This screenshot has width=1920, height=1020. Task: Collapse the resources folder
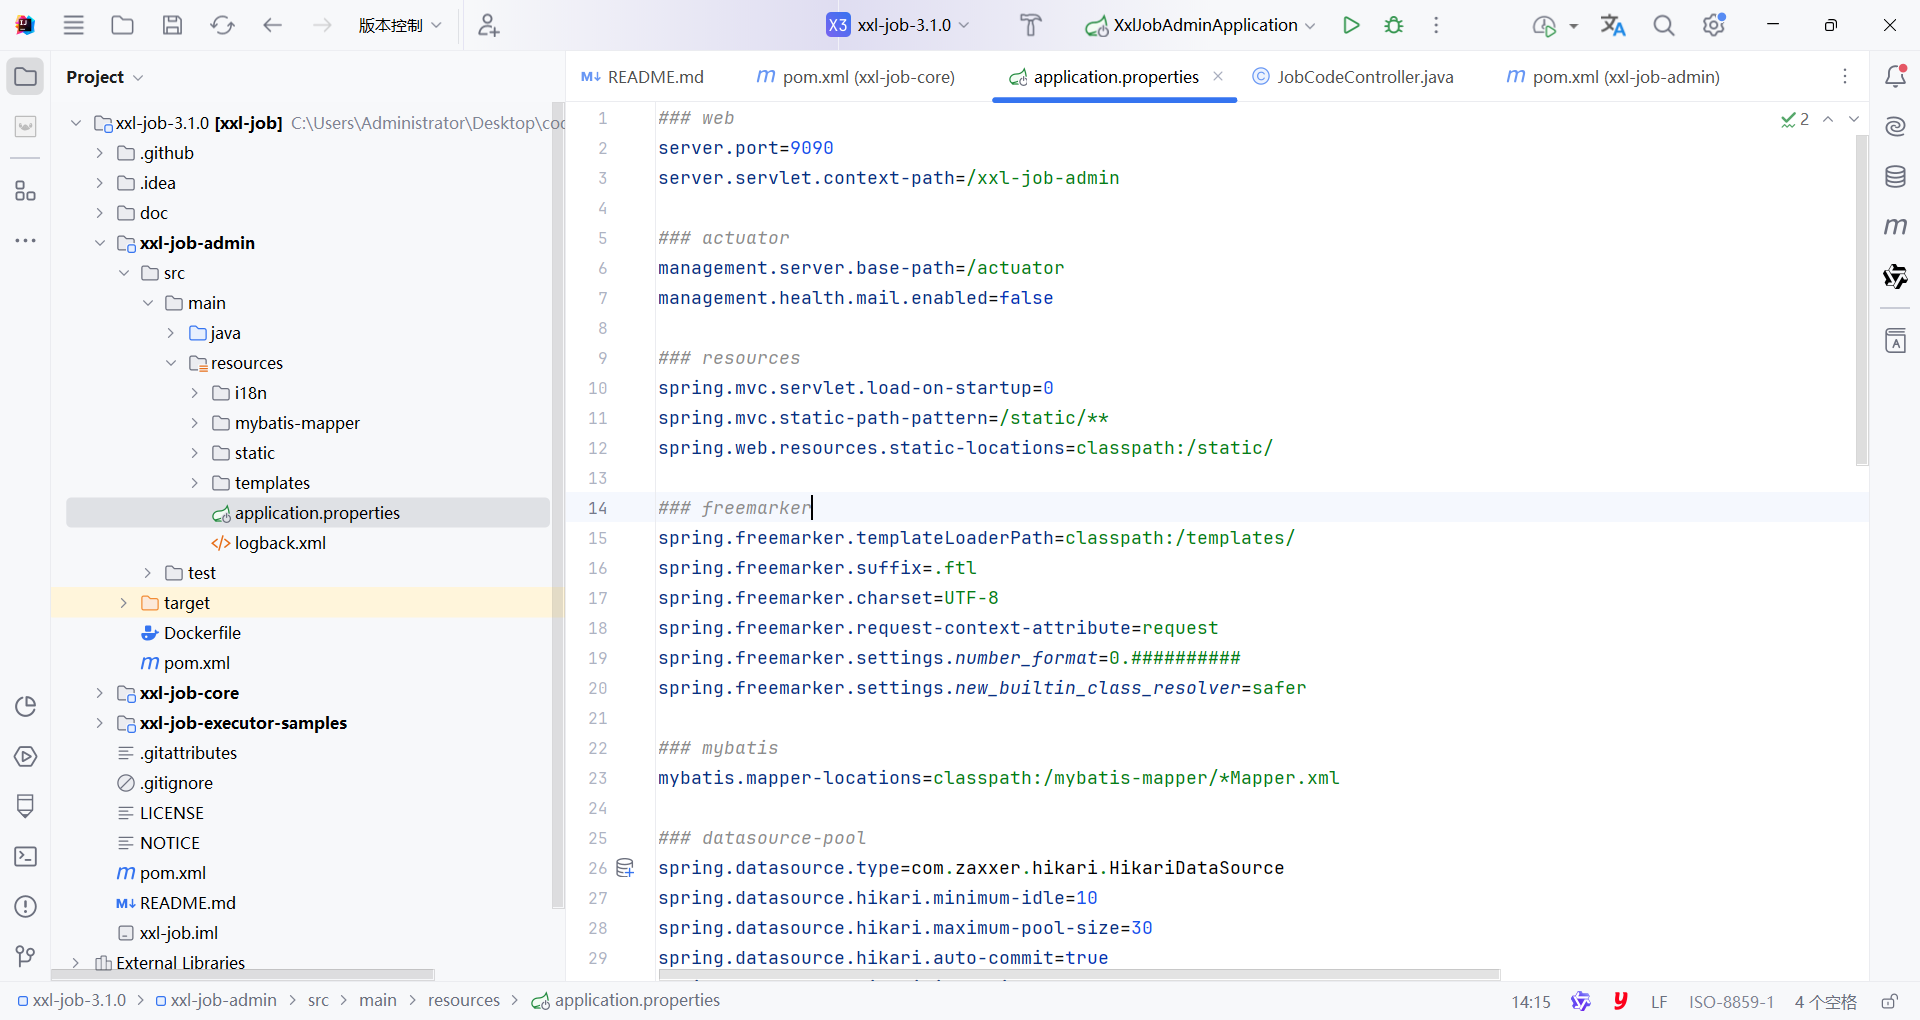(x=171, y=363)
